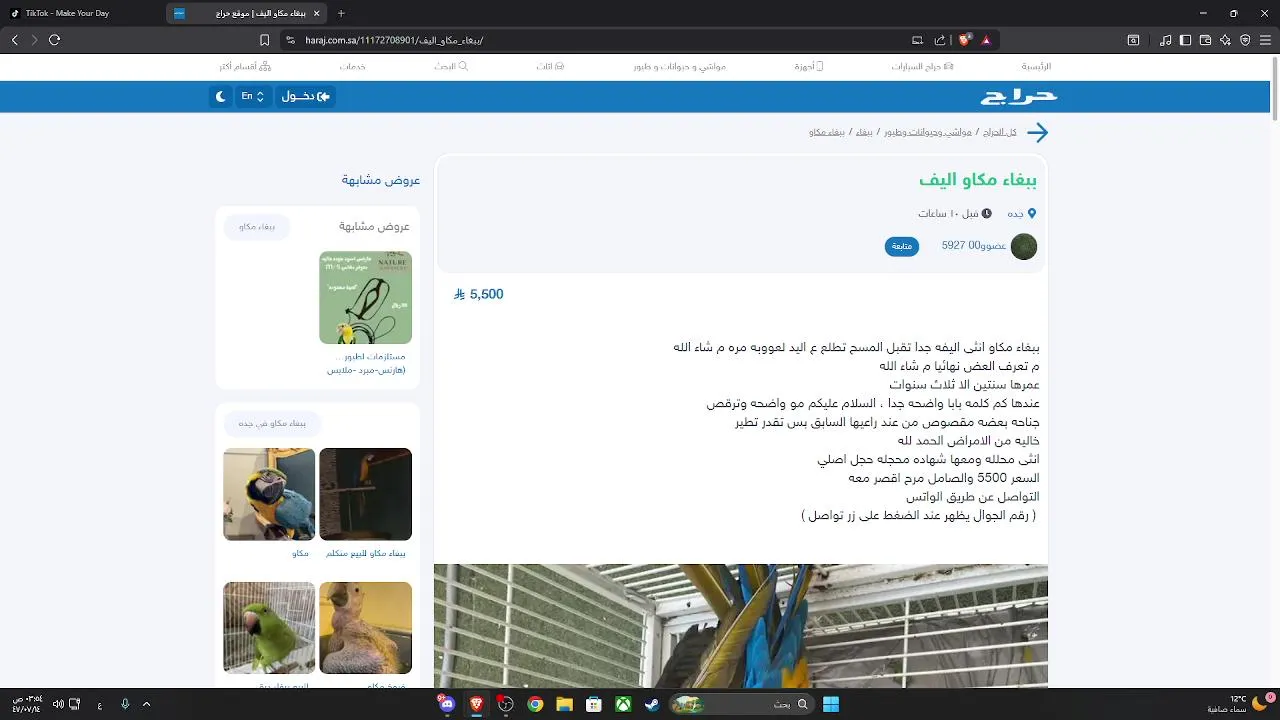Open main macaw listing photo
The height and width of the screenshot is (720, 1280).
click(741, 626)
